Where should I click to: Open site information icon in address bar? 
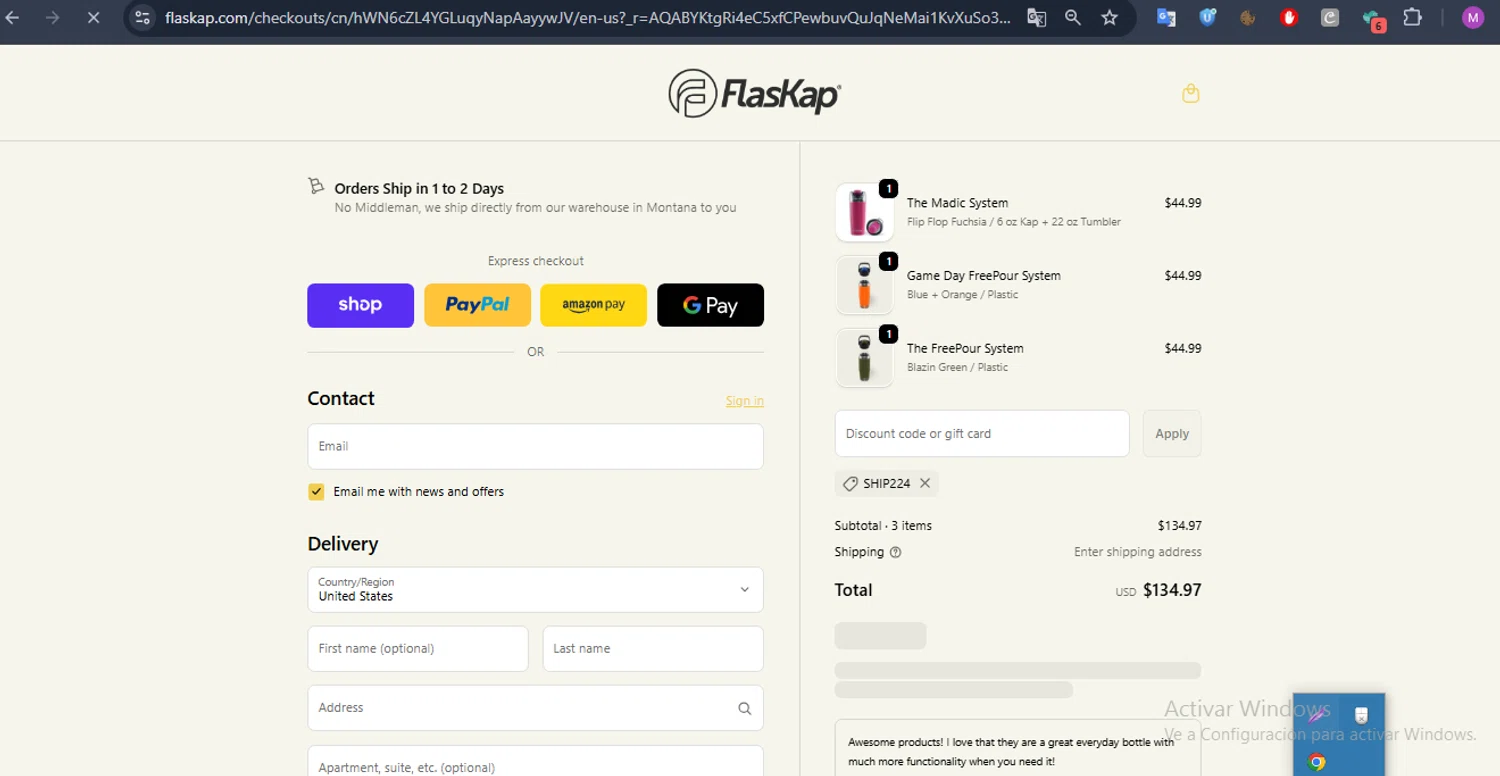pos(142,17)
